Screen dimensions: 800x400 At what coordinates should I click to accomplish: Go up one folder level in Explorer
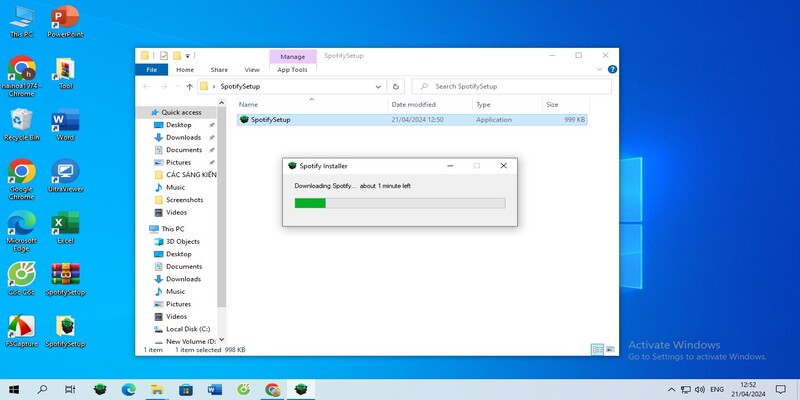[x=189, y=87]
